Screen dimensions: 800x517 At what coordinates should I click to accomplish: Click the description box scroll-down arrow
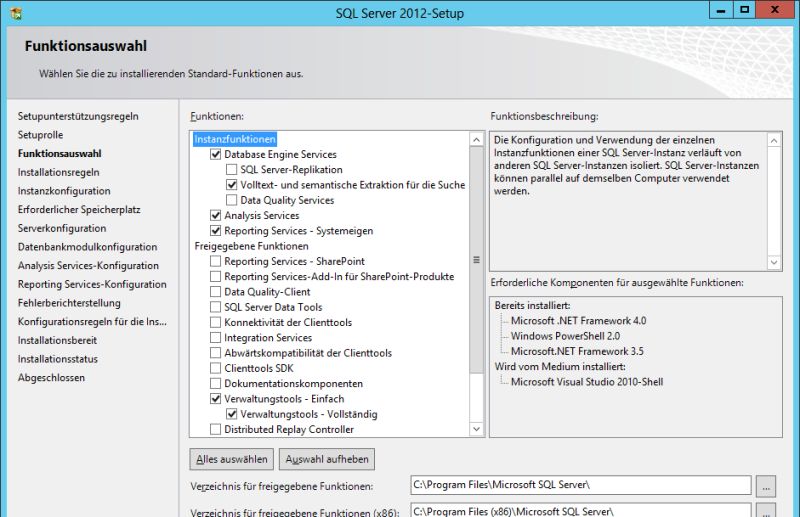tap(774, 262)
